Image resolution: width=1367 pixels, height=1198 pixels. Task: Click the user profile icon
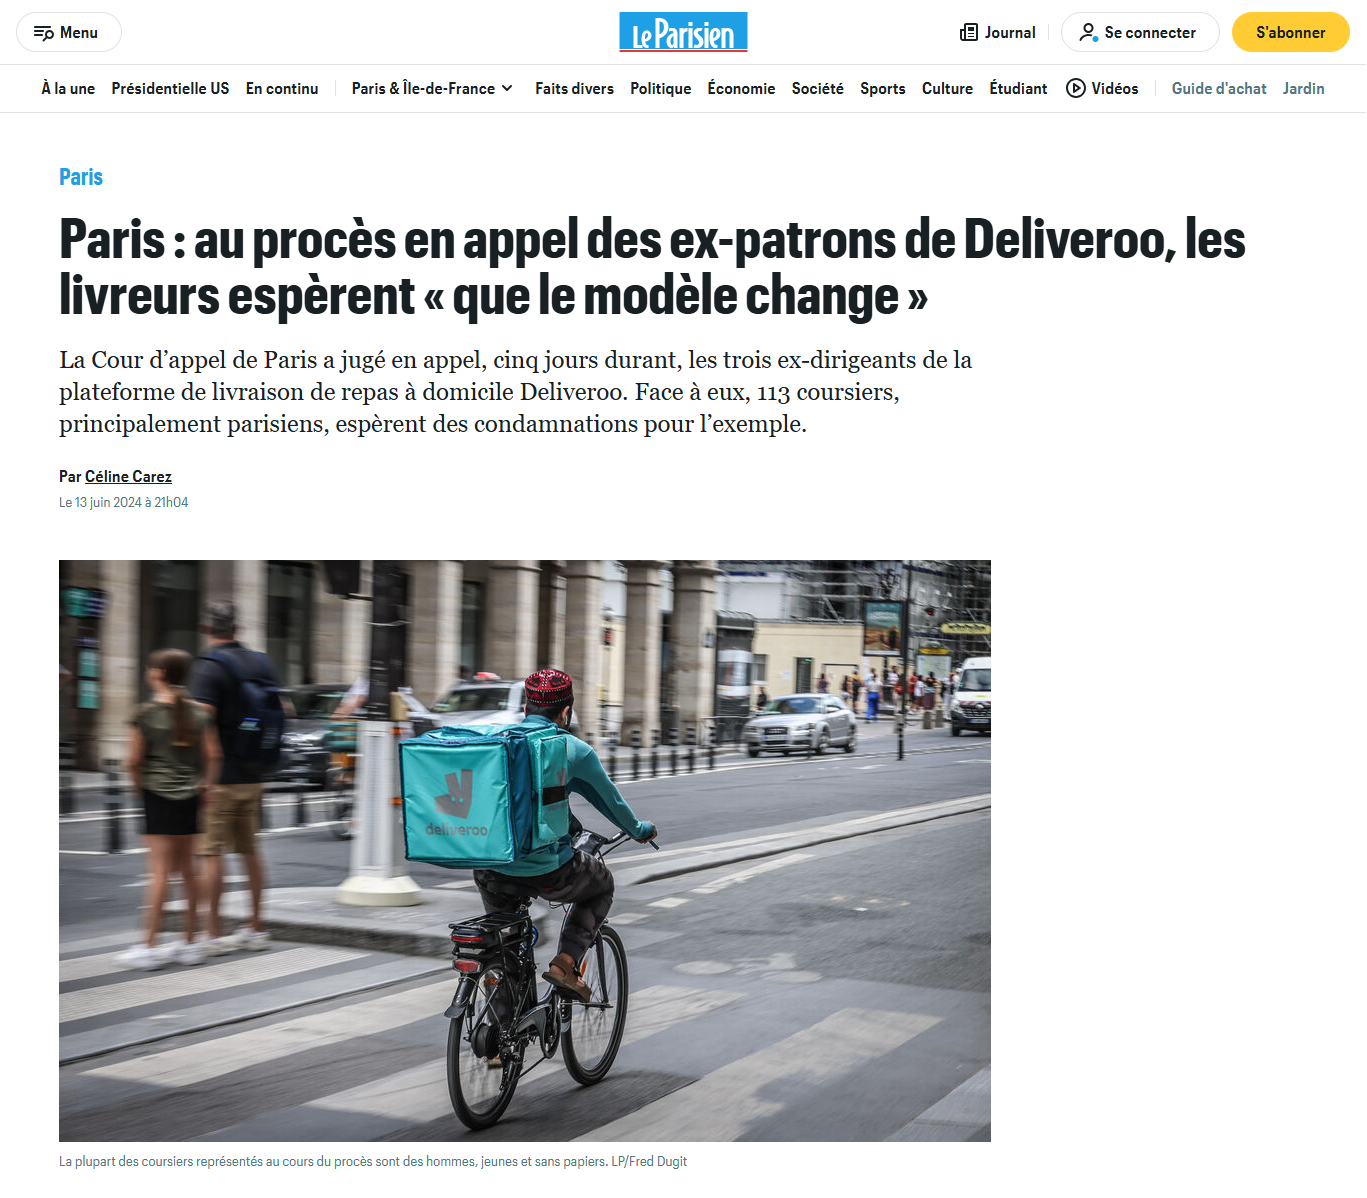click(1088, 33)
